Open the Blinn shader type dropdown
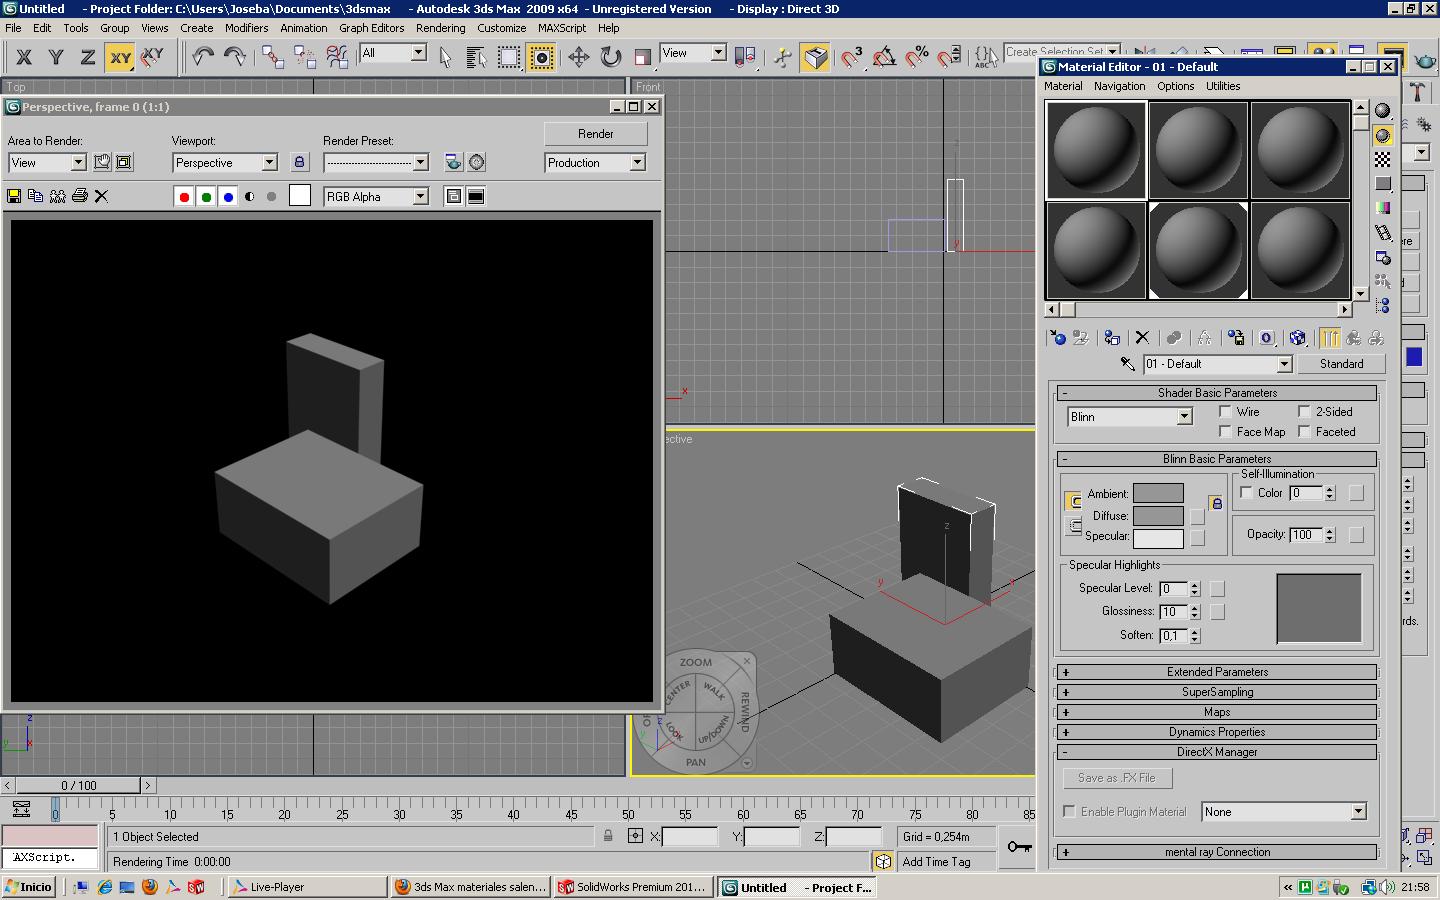Image resolution: width=1440 pixels, height=900 pixels. click(1184, 417)
